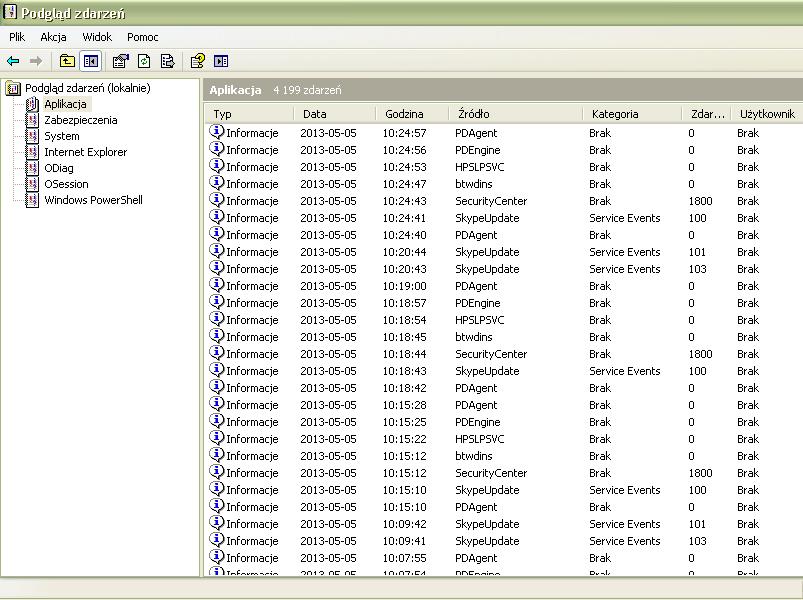
Task: Open the Akcja menu
Action: (x=53, y=37)
